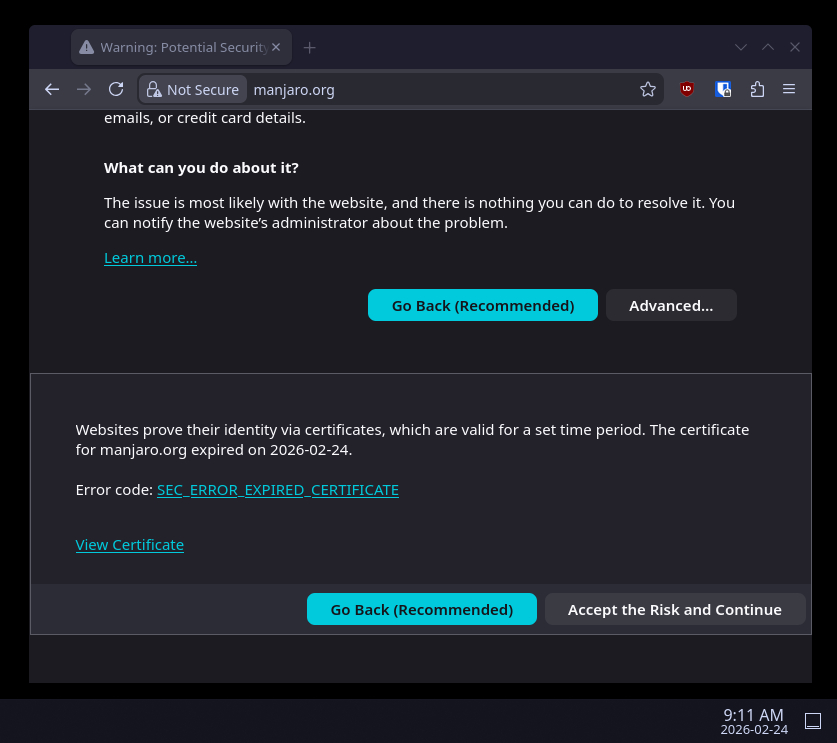
Task: Close the Warning: Potential Security tab
Action: pyautogui.click(x=277, y=47)
